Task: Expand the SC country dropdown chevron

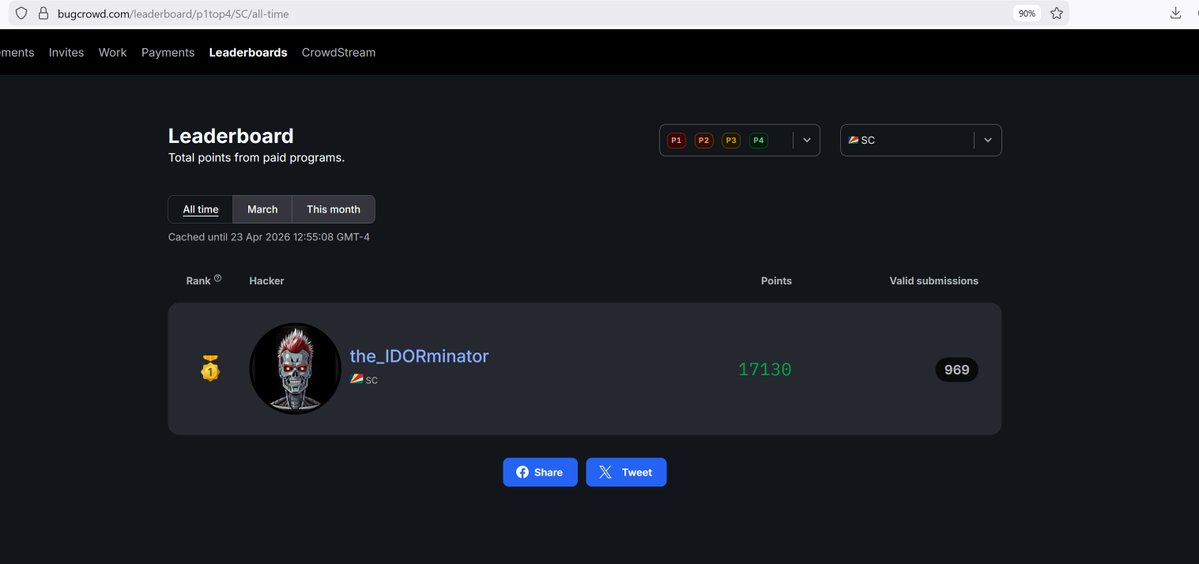Action: tap(988, 141)
